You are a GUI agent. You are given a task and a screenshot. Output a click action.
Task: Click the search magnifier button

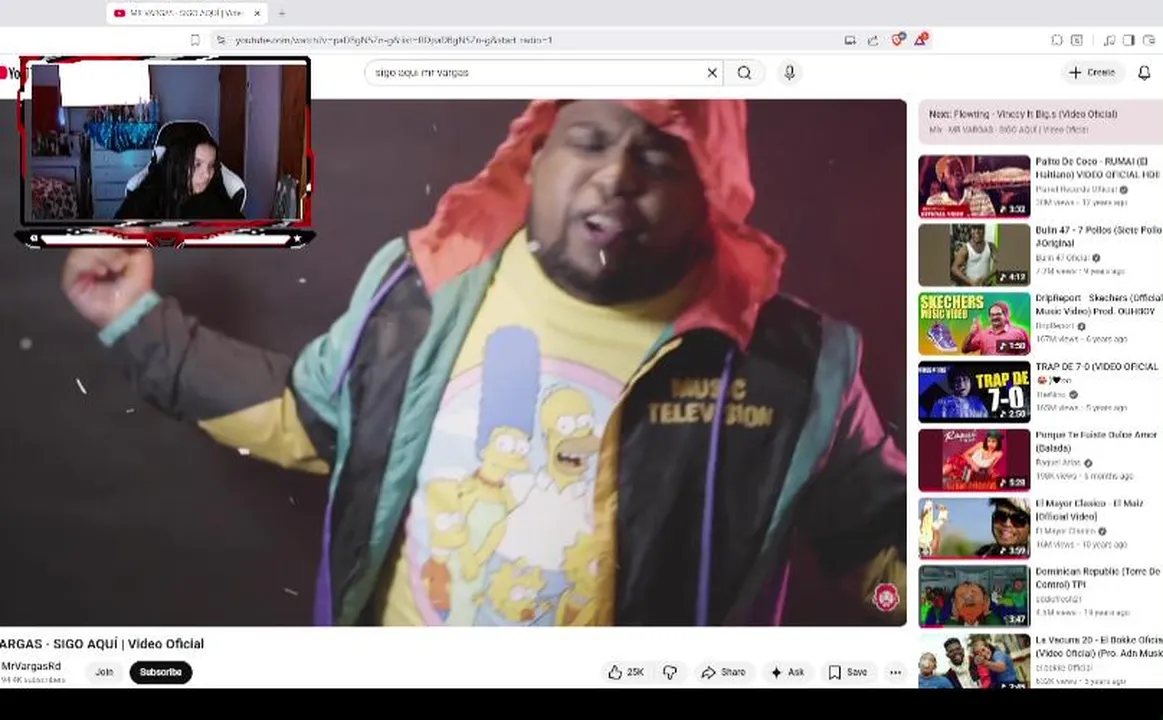click(744, 73)
